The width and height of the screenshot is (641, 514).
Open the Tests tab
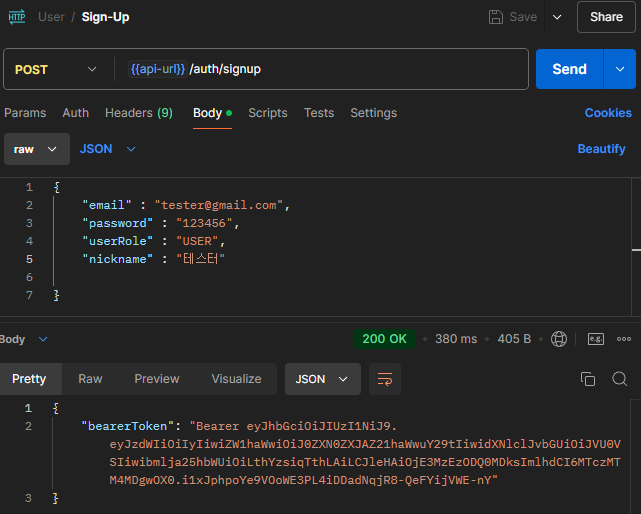[x=319, y=113]
